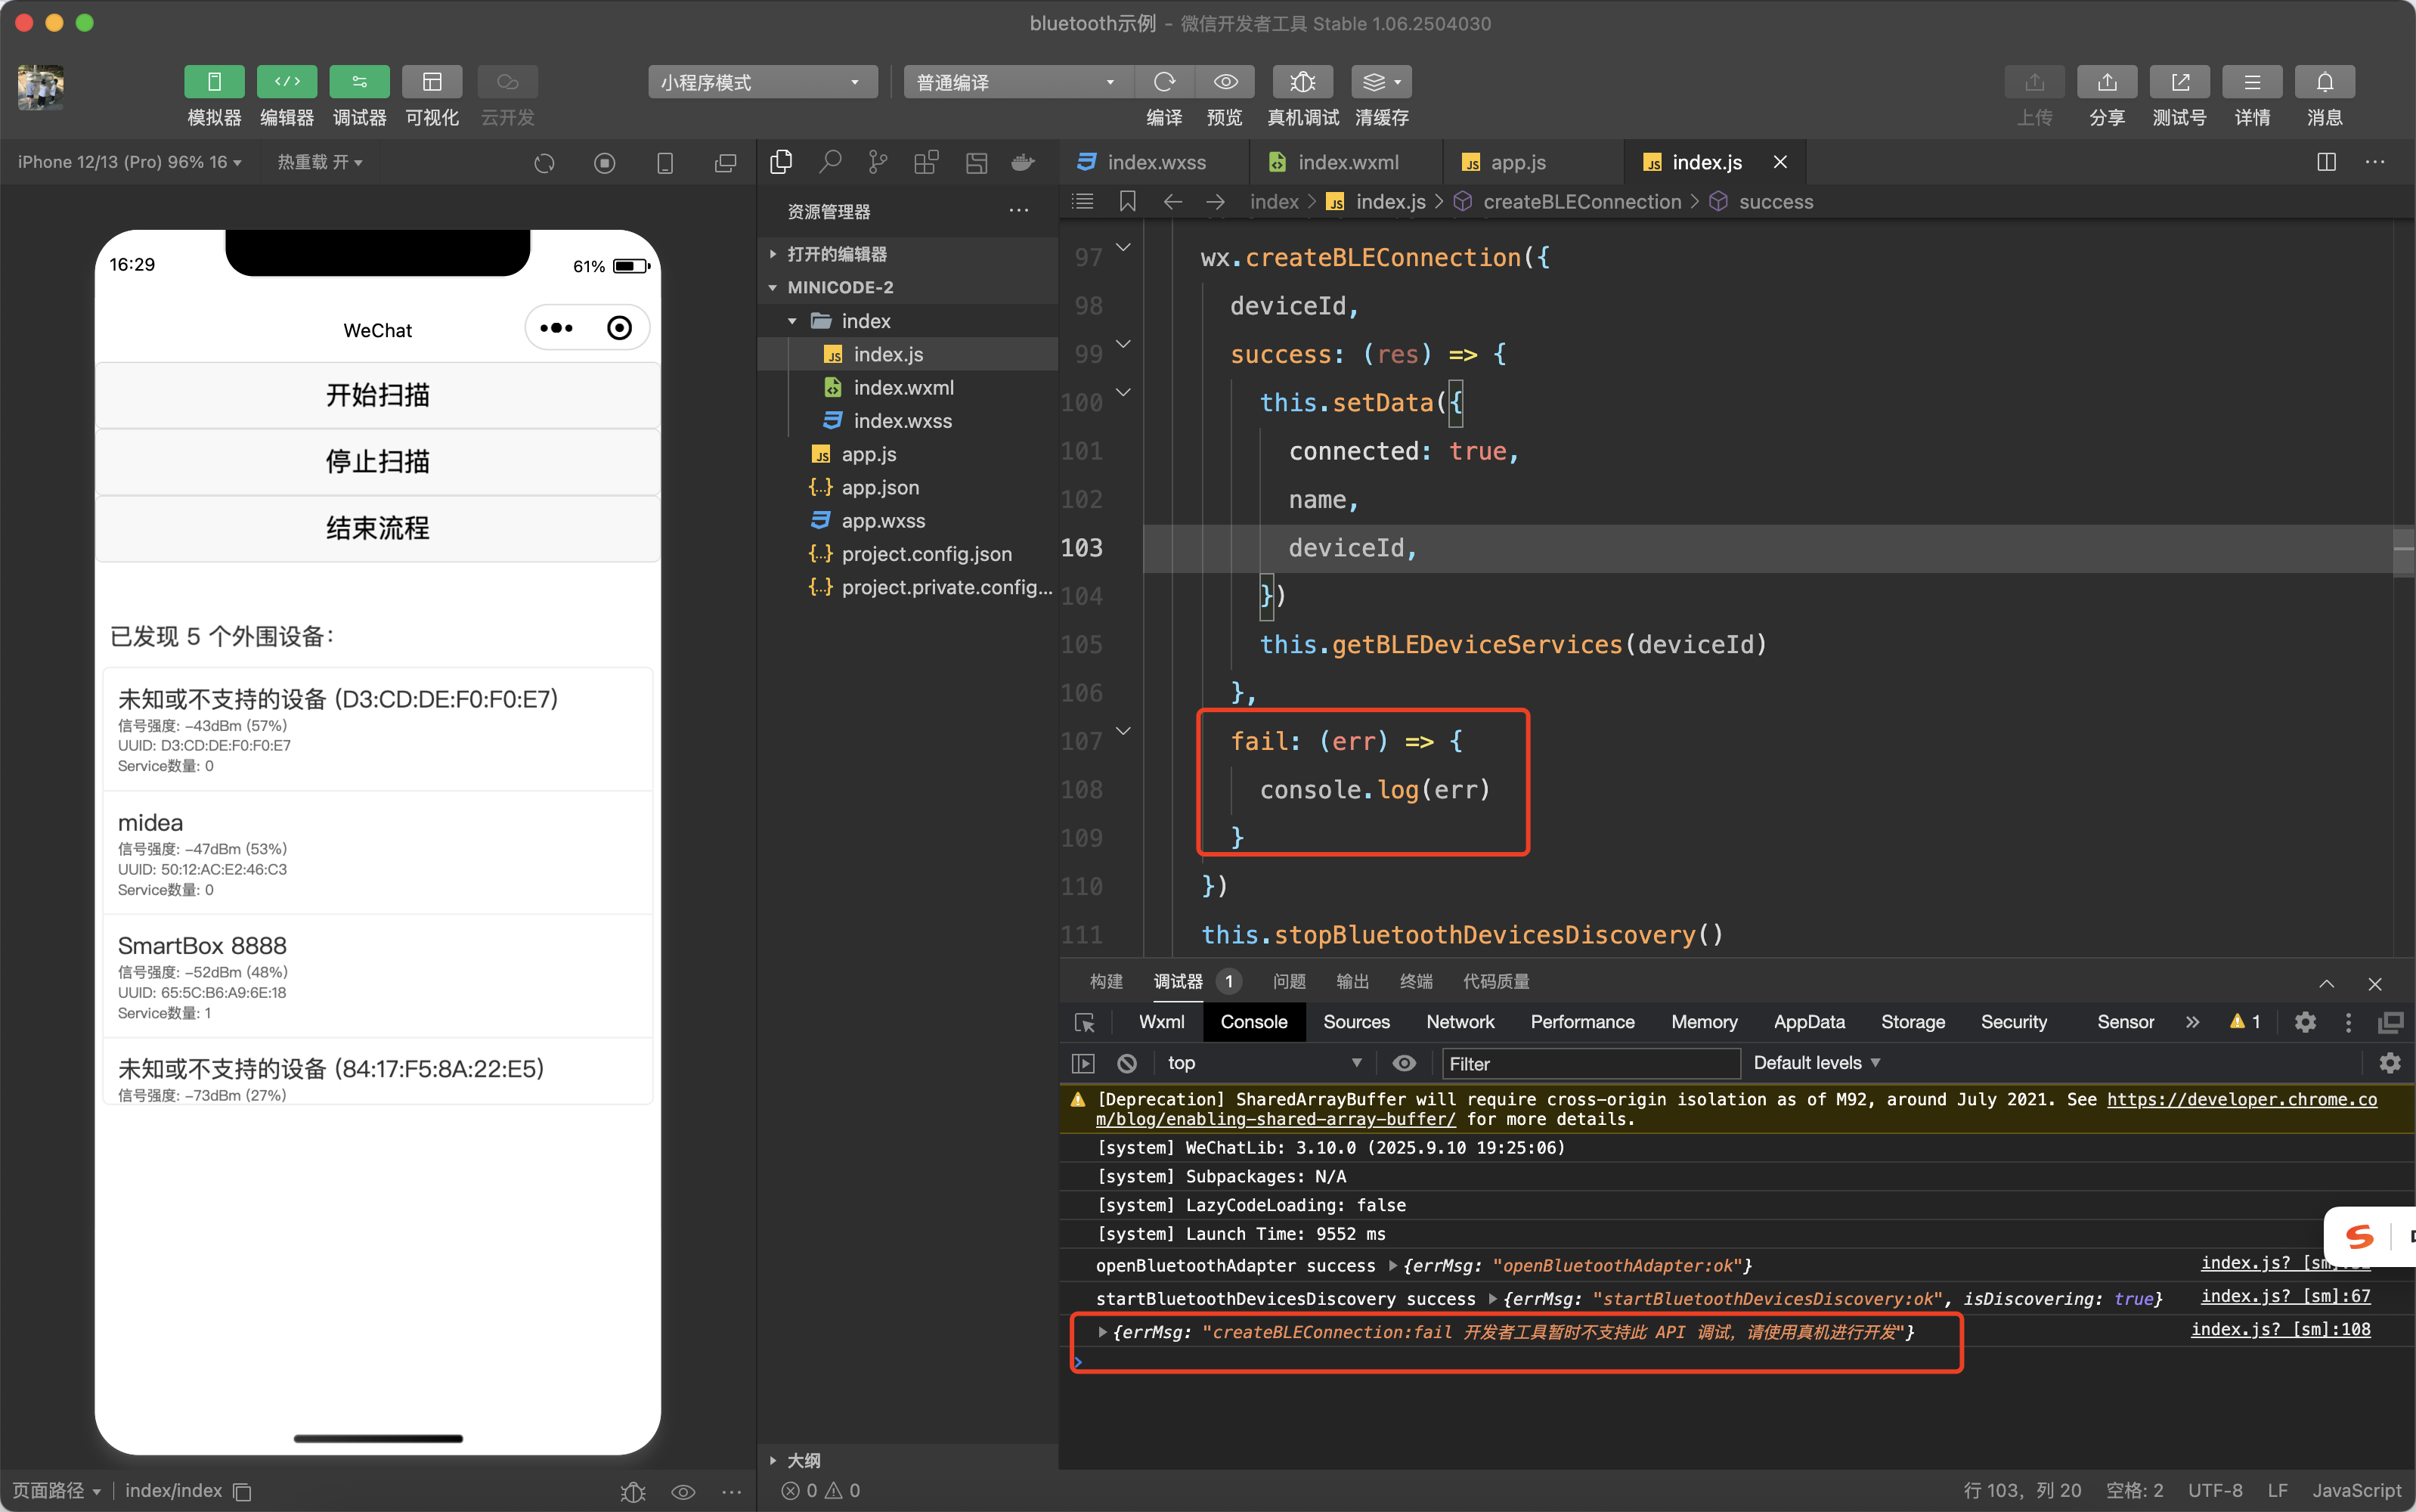Select the element inspector arrow icon
The width and height of the screenshot is (2416, 1512).
point(1085,1022)
